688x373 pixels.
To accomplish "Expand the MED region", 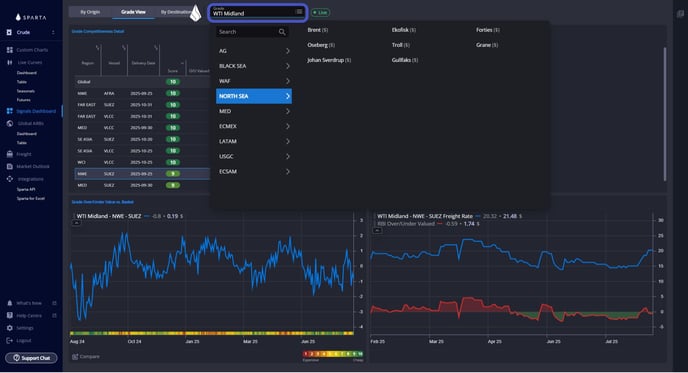I will tap(254, 111).
